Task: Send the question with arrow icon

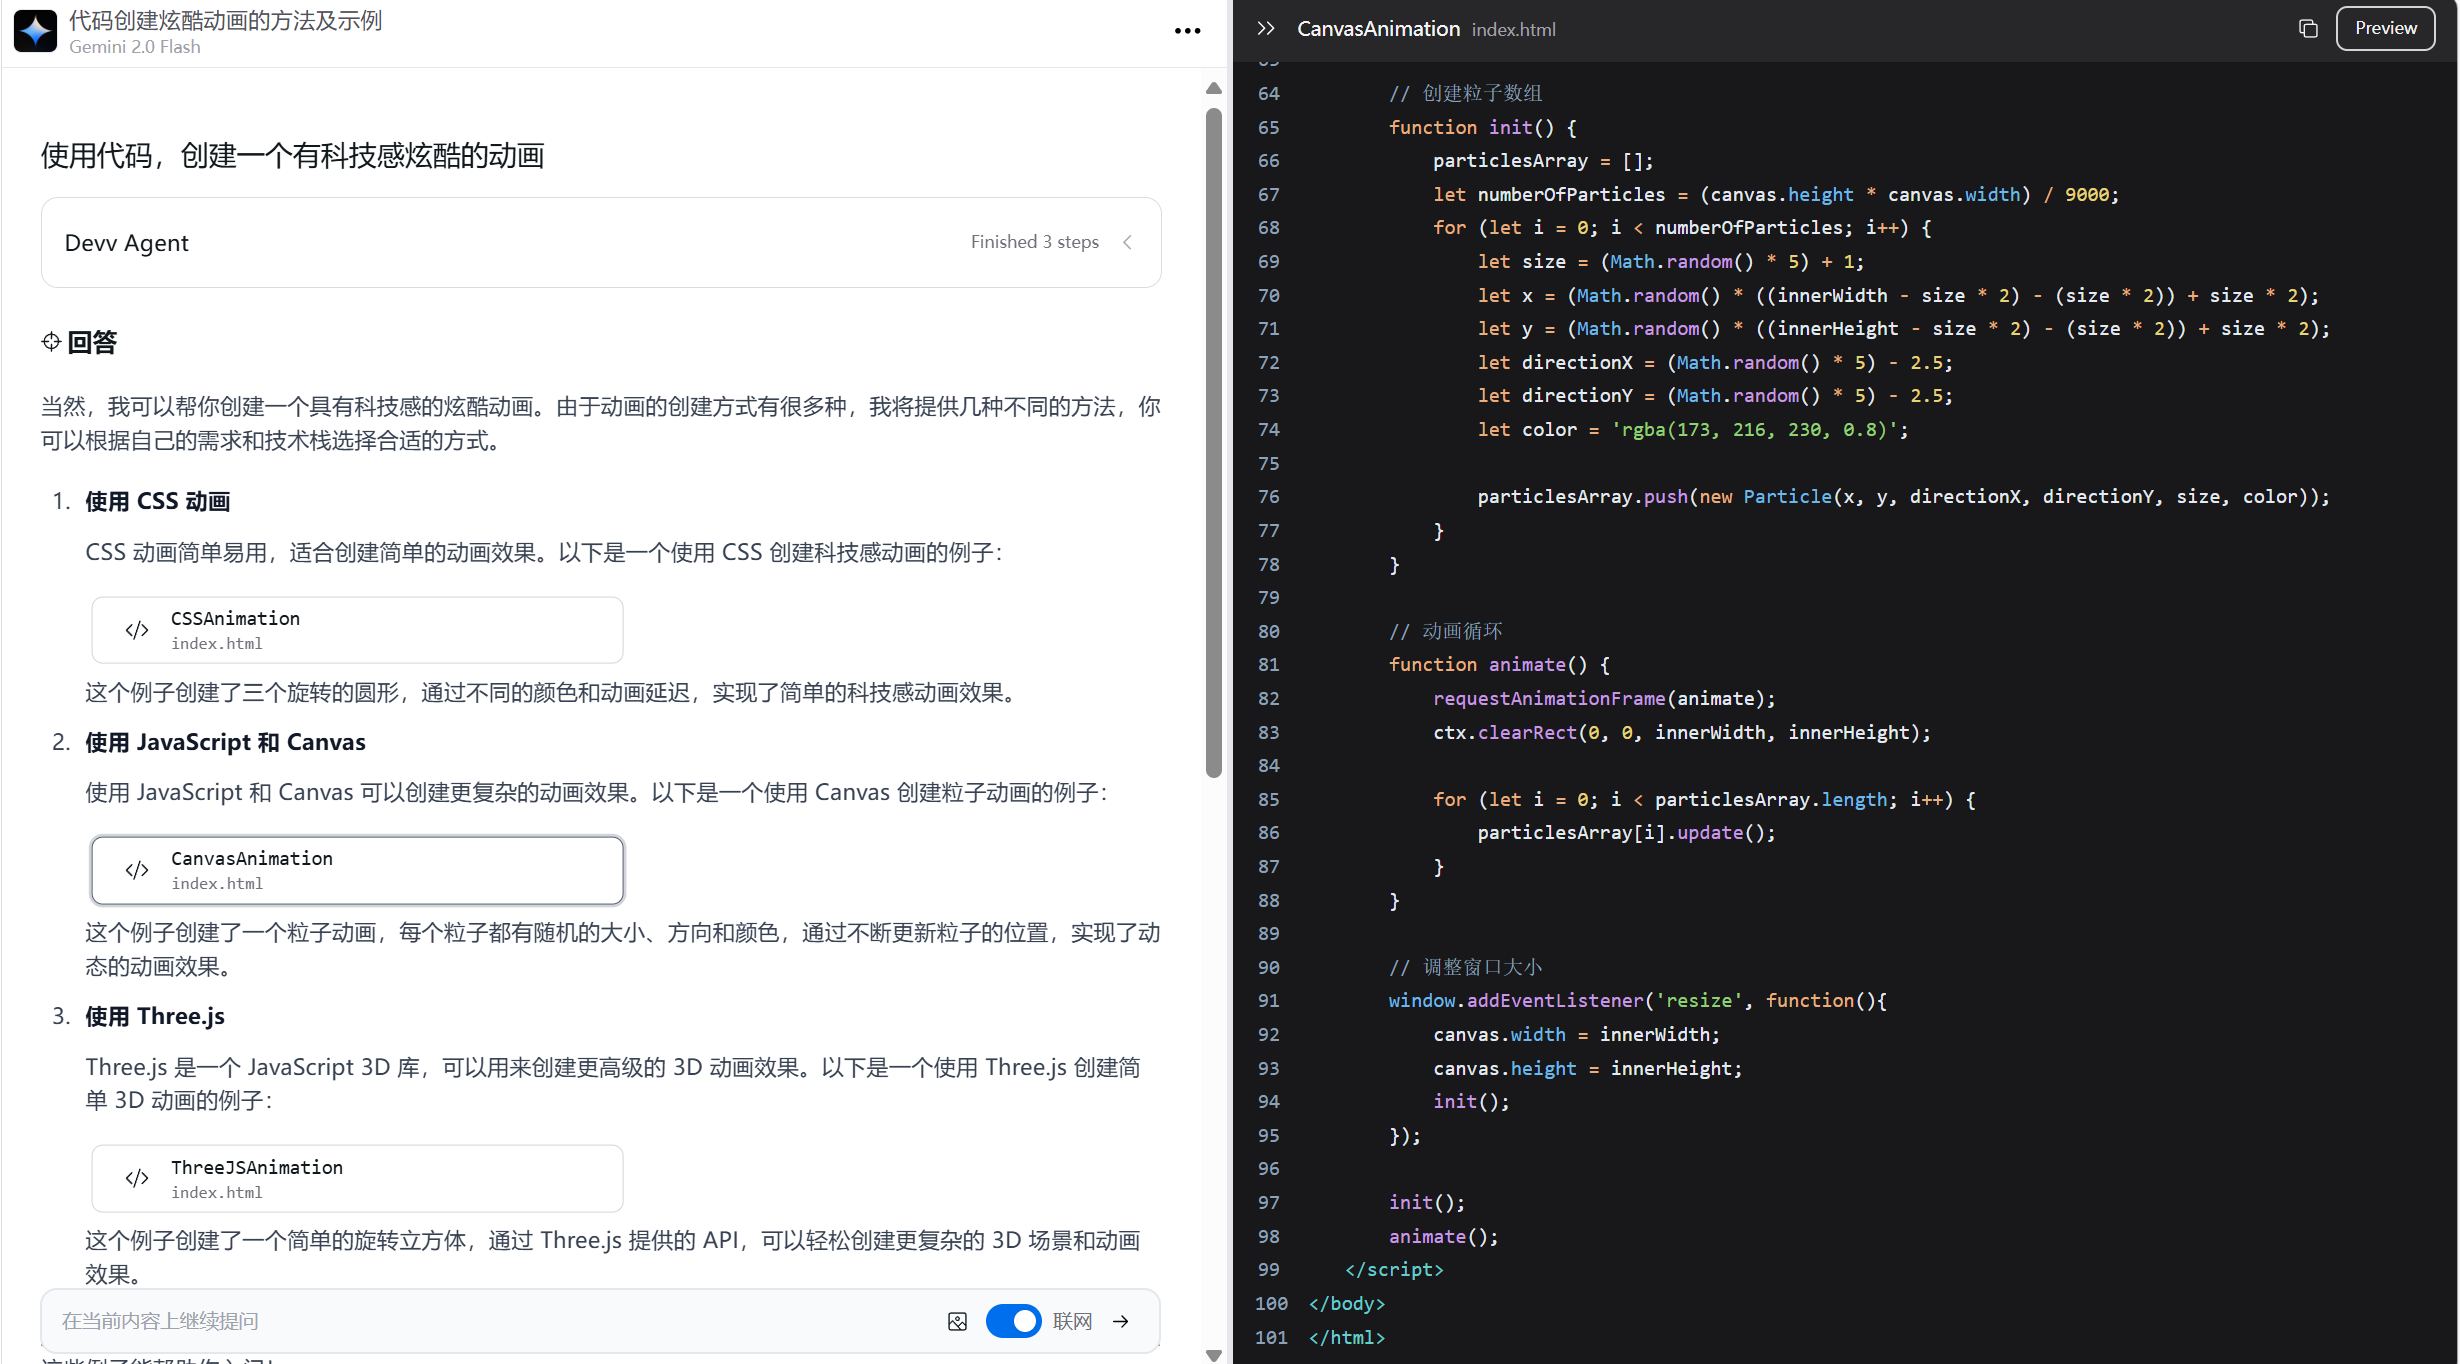Action: point(1121,1322)
